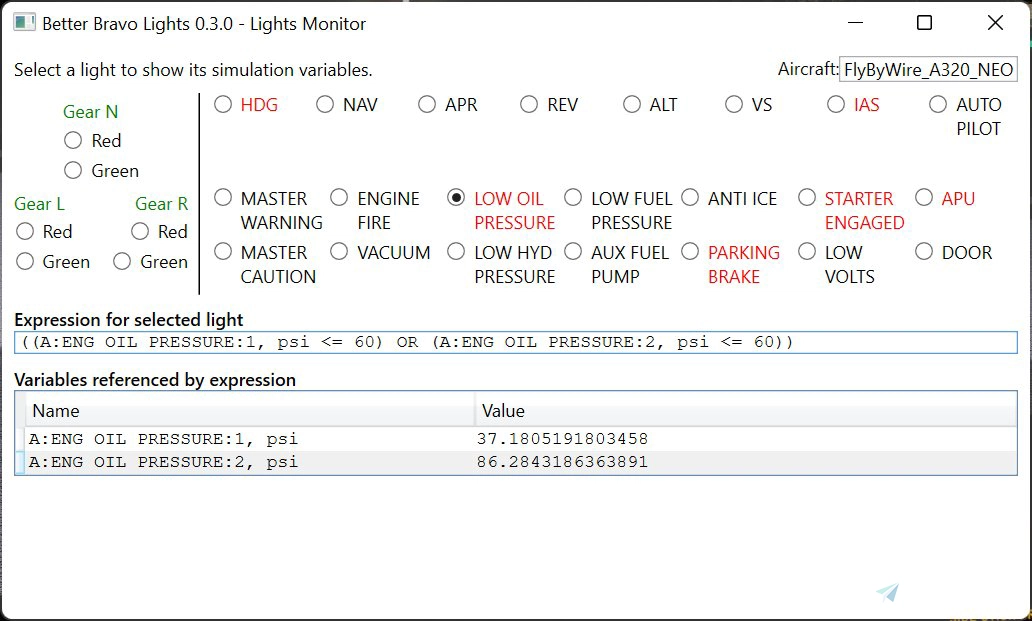
Task: Select Gear L Green light
Action: tap(25, 261)
